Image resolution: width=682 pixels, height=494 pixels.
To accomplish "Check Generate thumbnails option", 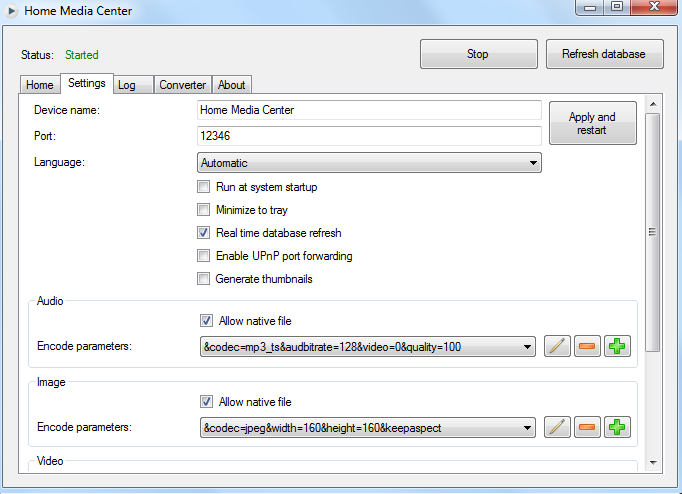I will point(204,279).
